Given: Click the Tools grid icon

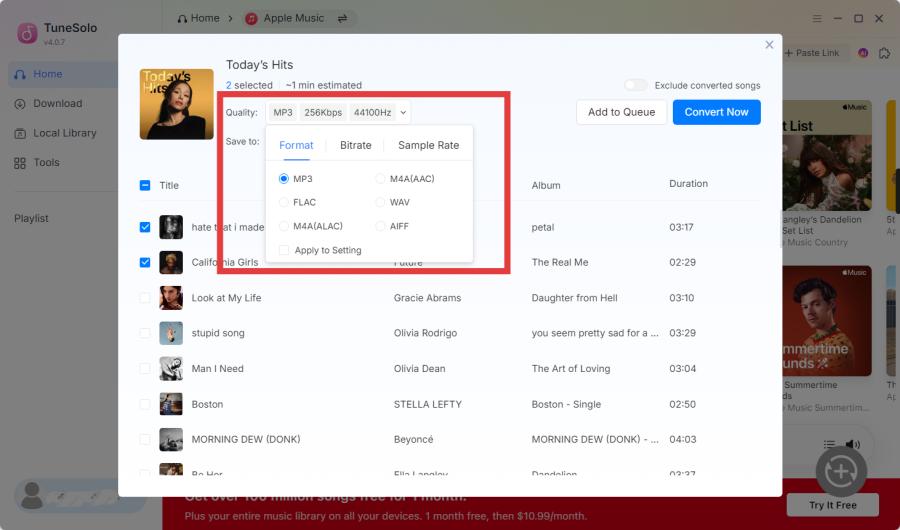Looking at the screenshot, I should [x=20, y=163].
